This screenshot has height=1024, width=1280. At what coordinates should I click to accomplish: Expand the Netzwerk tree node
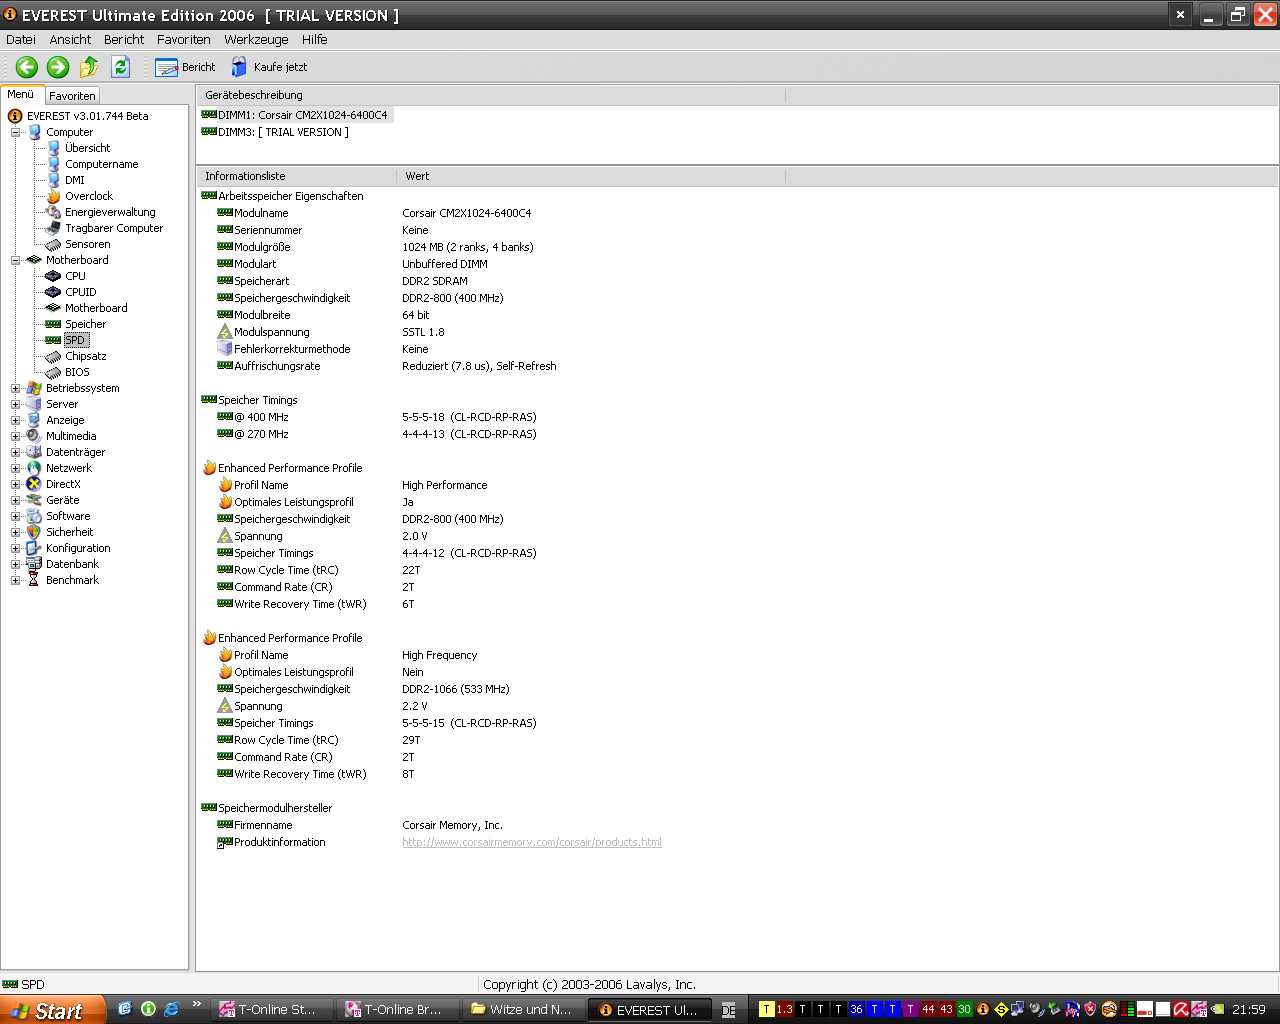tap(16, 468)
